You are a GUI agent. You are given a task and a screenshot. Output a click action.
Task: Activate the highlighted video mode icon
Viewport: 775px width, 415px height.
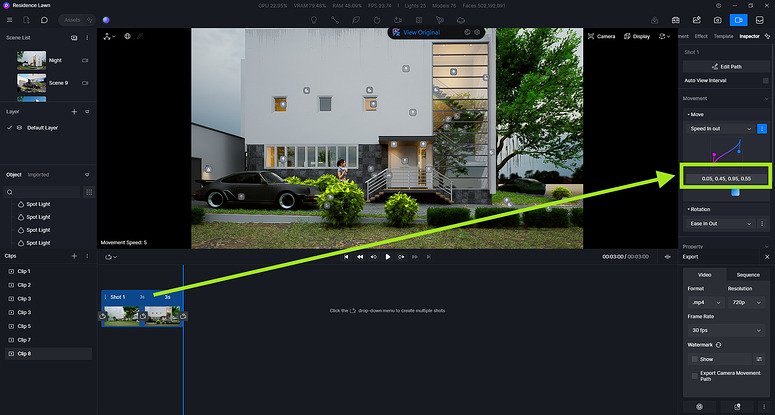pos(738,20)
